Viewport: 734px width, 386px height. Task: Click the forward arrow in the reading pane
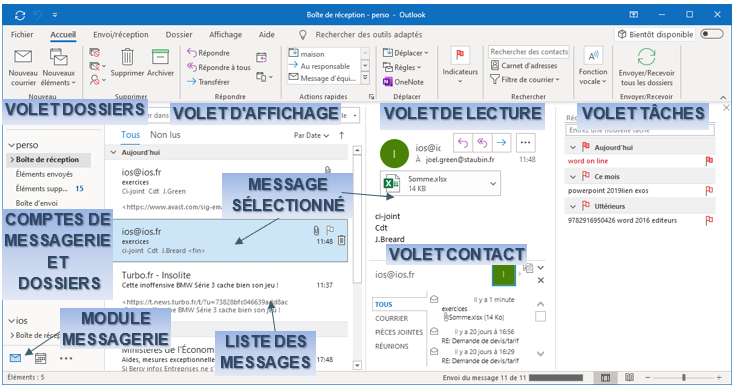[x=501, y=143]
